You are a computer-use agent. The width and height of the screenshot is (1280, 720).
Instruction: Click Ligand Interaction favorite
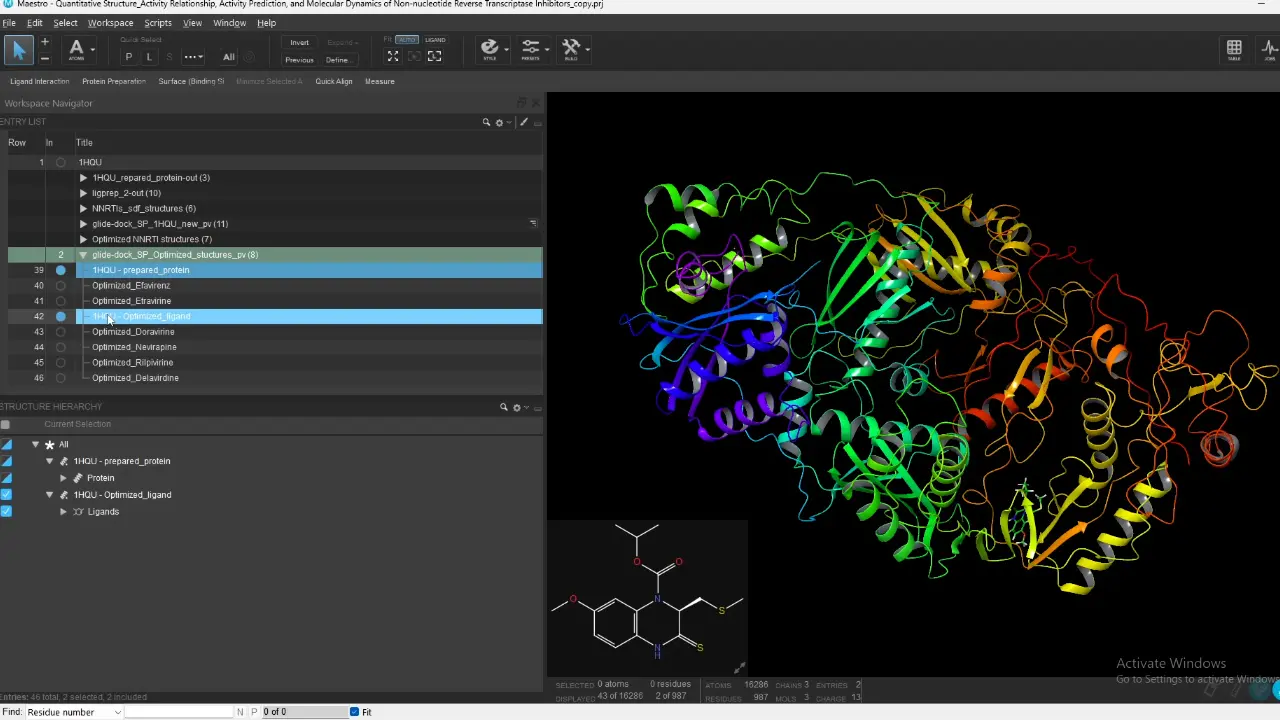(x=40, y=82)
